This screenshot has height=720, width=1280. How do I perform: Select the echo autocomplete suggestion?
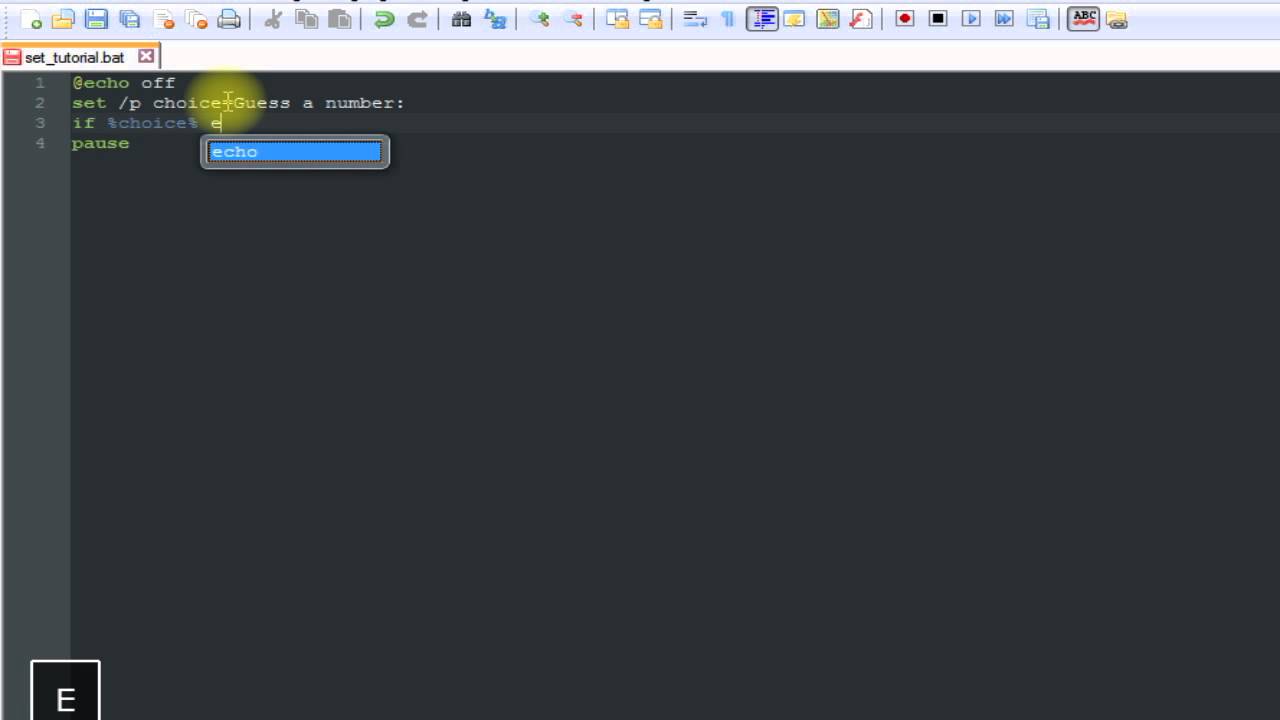point(295,152)
